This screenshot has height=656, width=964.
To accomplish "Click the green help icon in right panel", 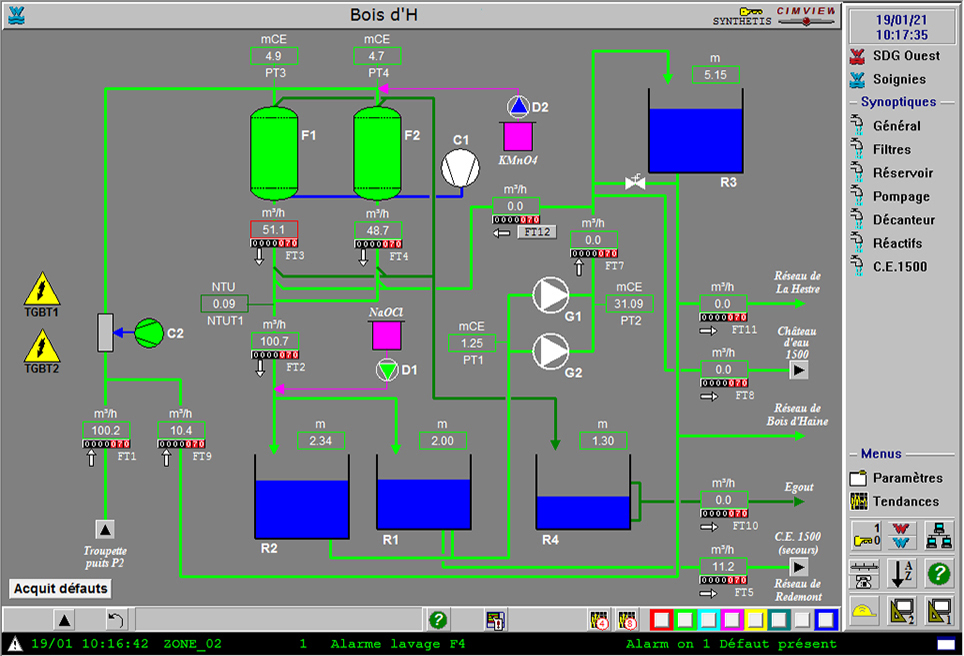I will pos(938,574).
